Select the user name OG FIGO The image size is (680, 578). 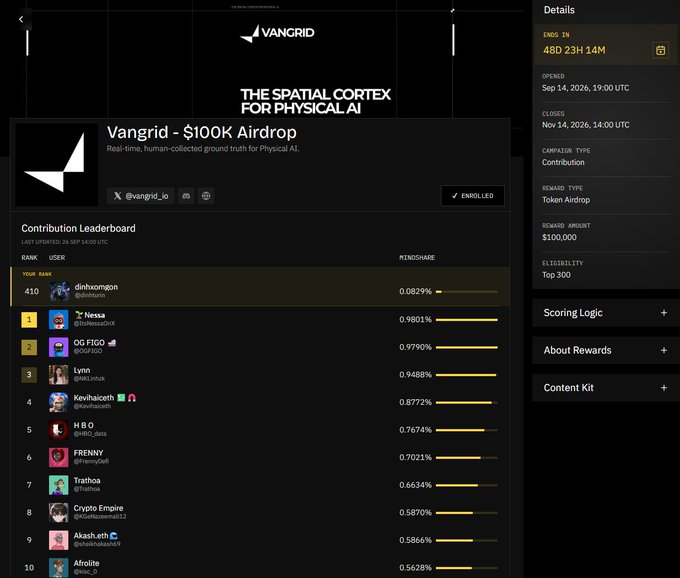[x=89, y=343]
